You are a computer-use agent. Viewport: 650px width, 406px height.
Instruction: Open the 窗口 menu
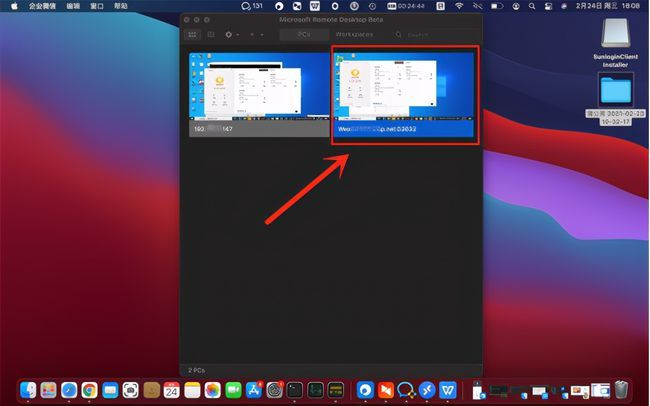tap(97, 6)
